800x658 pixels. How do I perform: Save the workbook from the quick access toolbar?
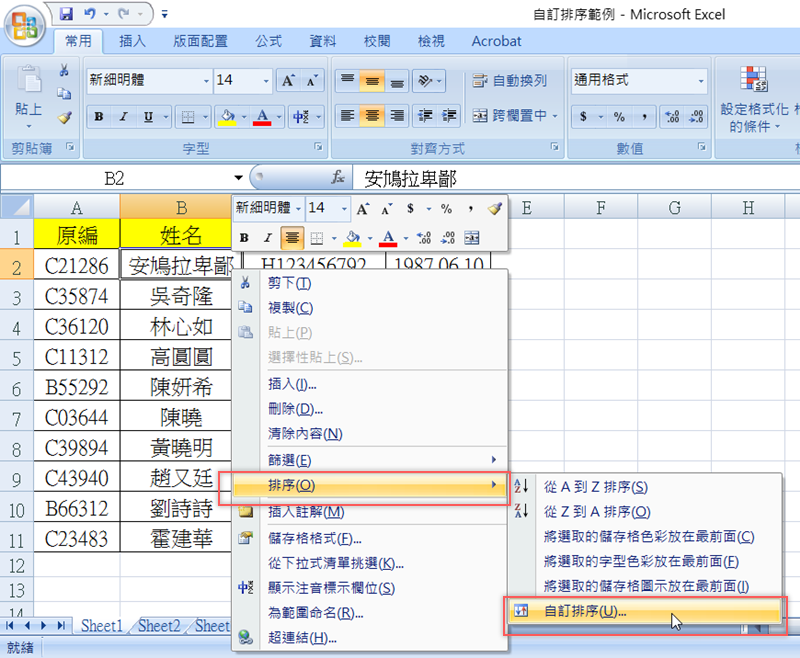pos(66,14)
